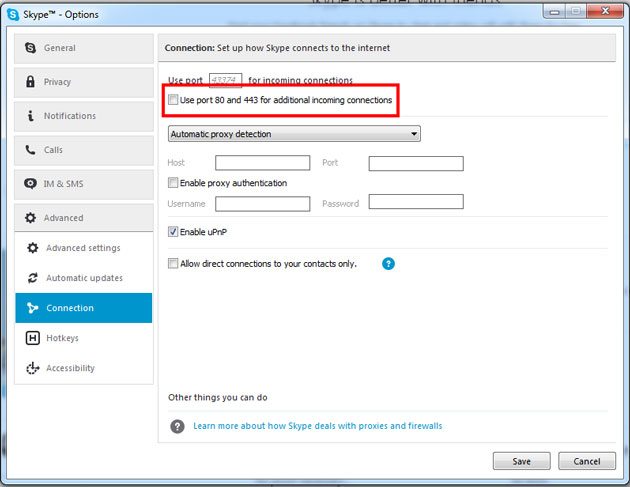Open Automatic proxy detection dropdown
Image resolution: width=630 pixels, height=487 pixels.
click(x=294, y=134)
